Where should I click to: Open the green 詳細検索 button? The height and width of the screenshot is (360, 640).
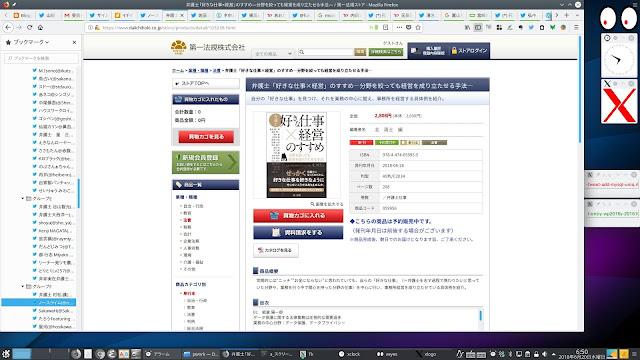pyautogui.click(x=386, y=52)
